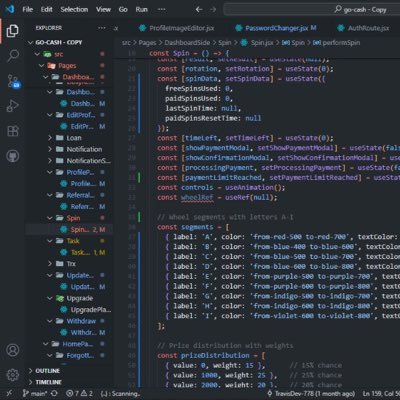This screenshot has height=400, width=400.
Task: Open the Extensions view
Action: [x=13, y=131]
